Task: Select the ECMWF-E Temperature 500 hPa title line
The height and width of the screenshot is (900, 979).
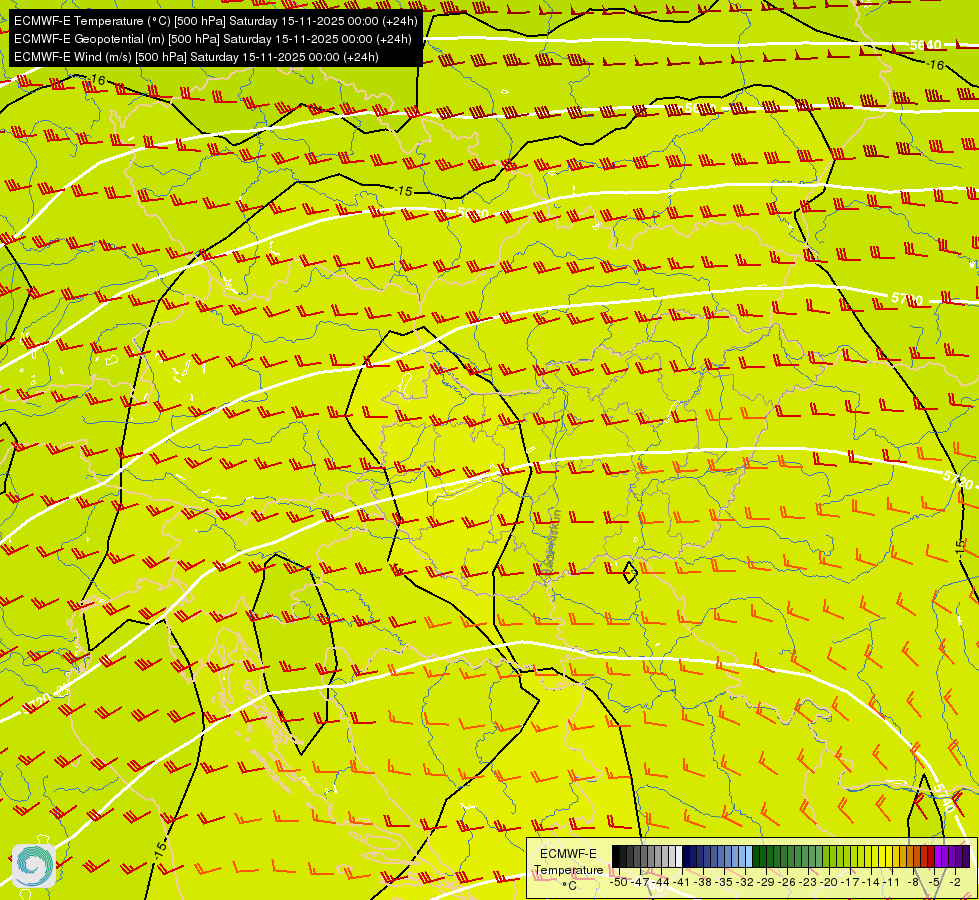Action: tap(215, 21)
